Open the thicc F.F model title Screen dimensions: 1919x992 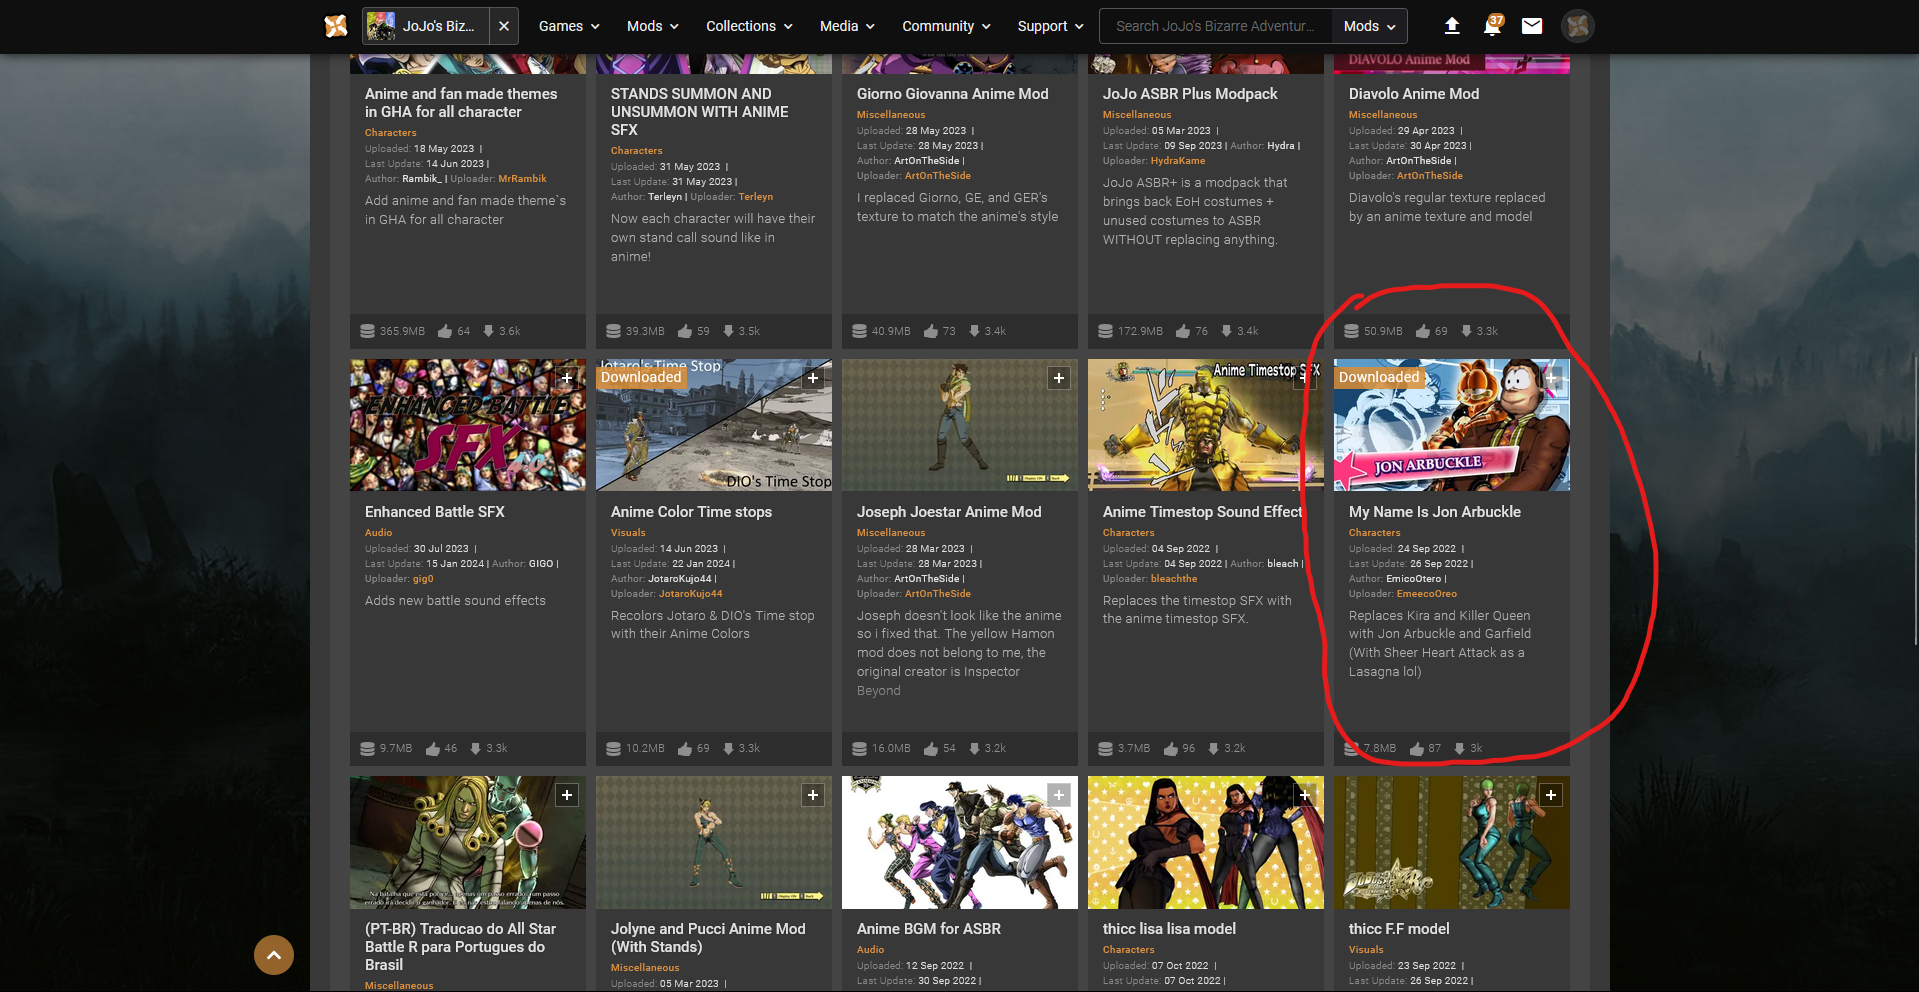1399,929
